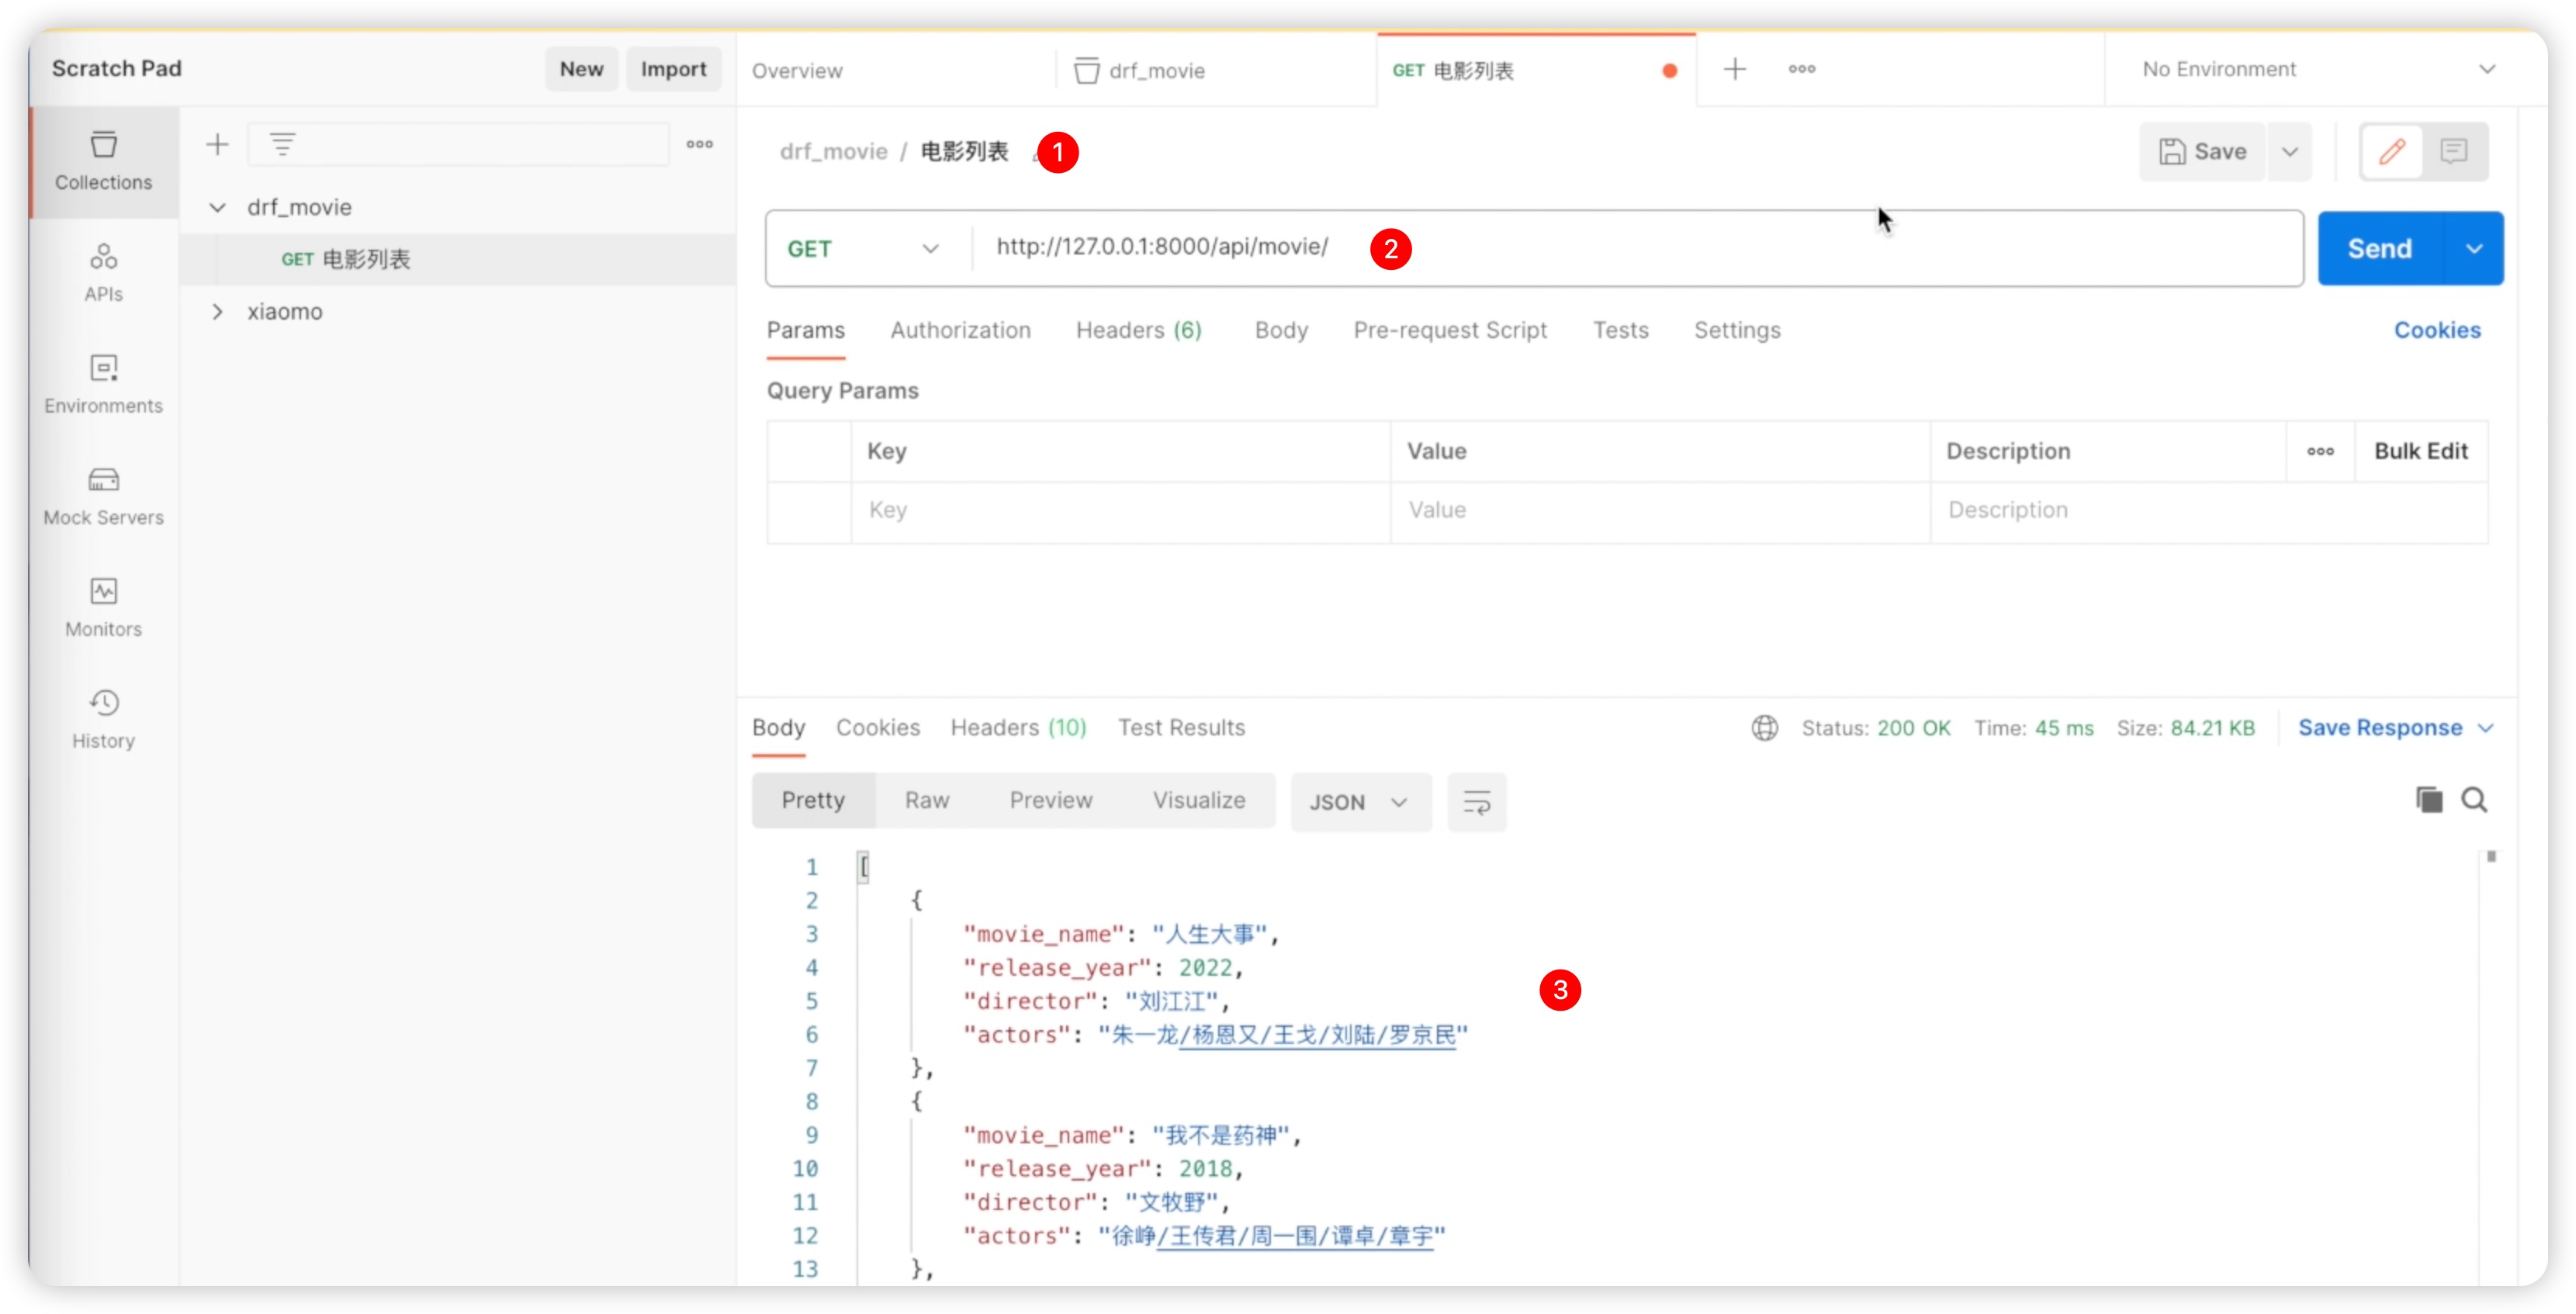The width and height of the screenshot is (2576, 1314).
Task: Select the Pretty response view
Action: 813,800
